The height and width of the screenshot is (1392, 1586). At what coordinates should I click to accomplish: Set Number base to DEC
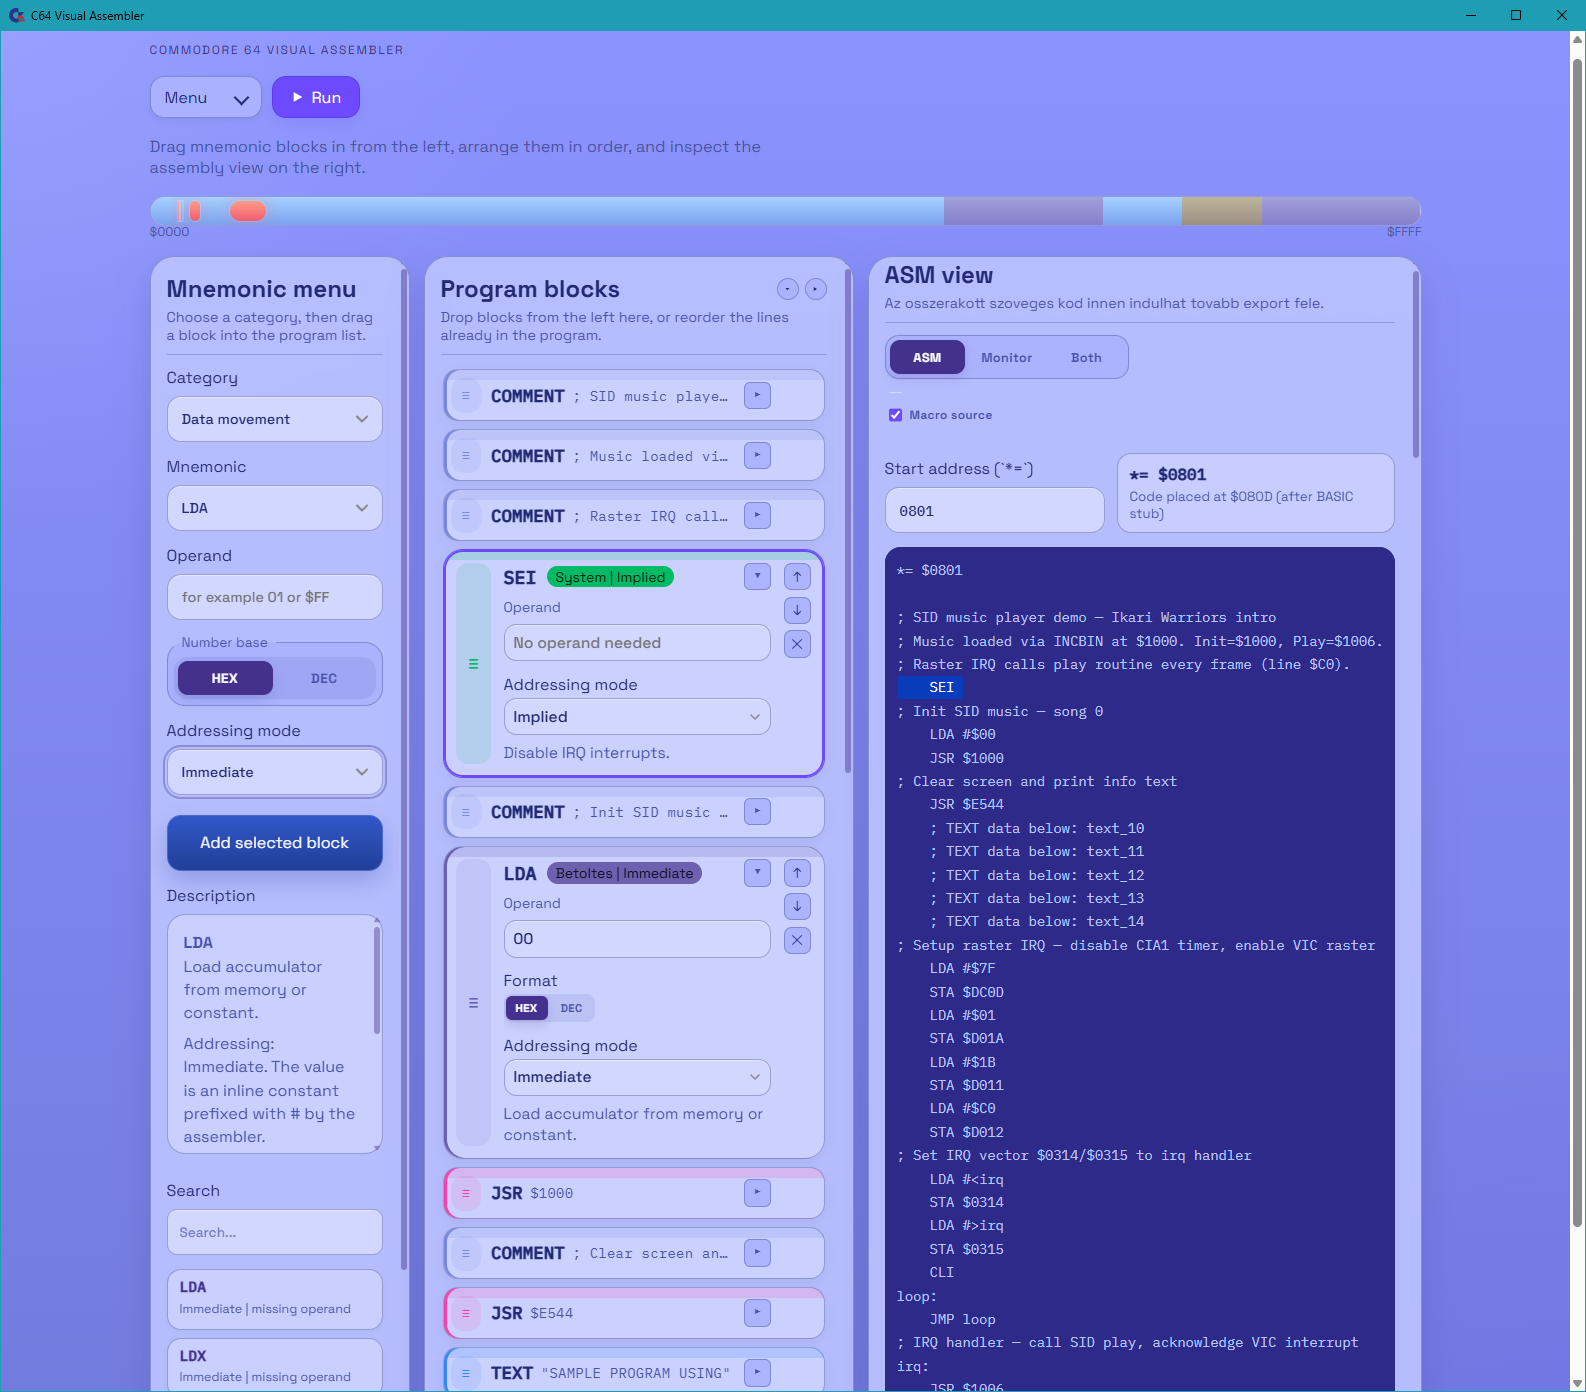pyautogui.click(x=324, y=678)
